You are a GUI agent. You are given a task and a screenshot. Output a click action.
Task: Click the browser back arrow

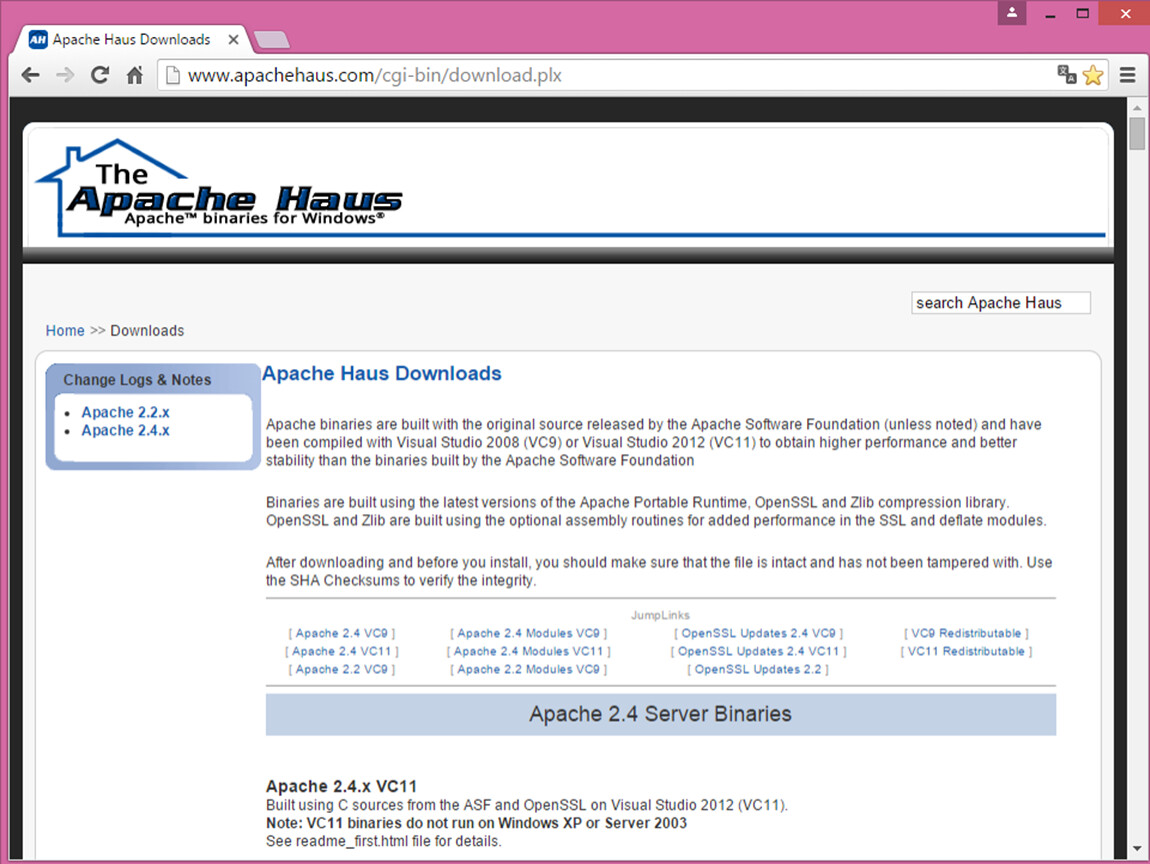31,75
